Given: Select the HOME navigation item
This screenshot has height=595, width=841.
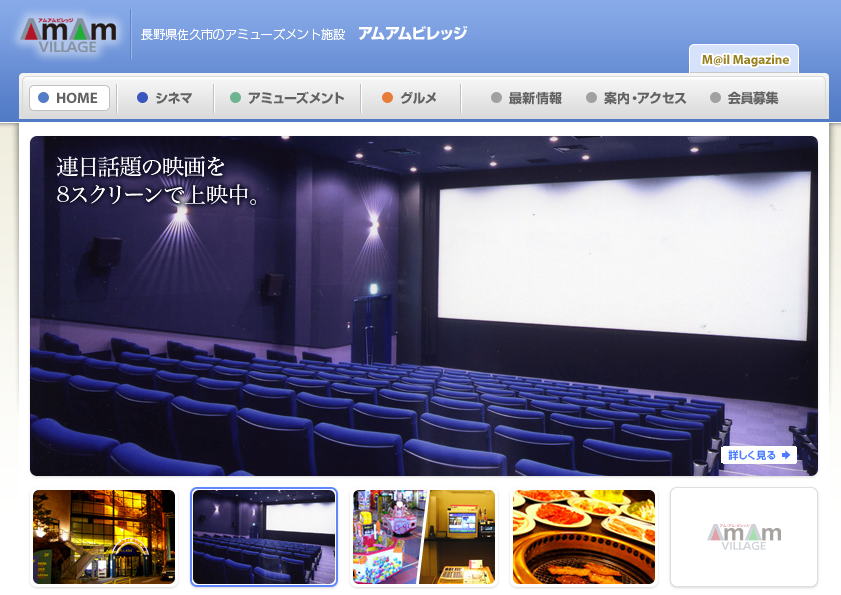Looking at the screenshot, I should click(x=69, y=98).
